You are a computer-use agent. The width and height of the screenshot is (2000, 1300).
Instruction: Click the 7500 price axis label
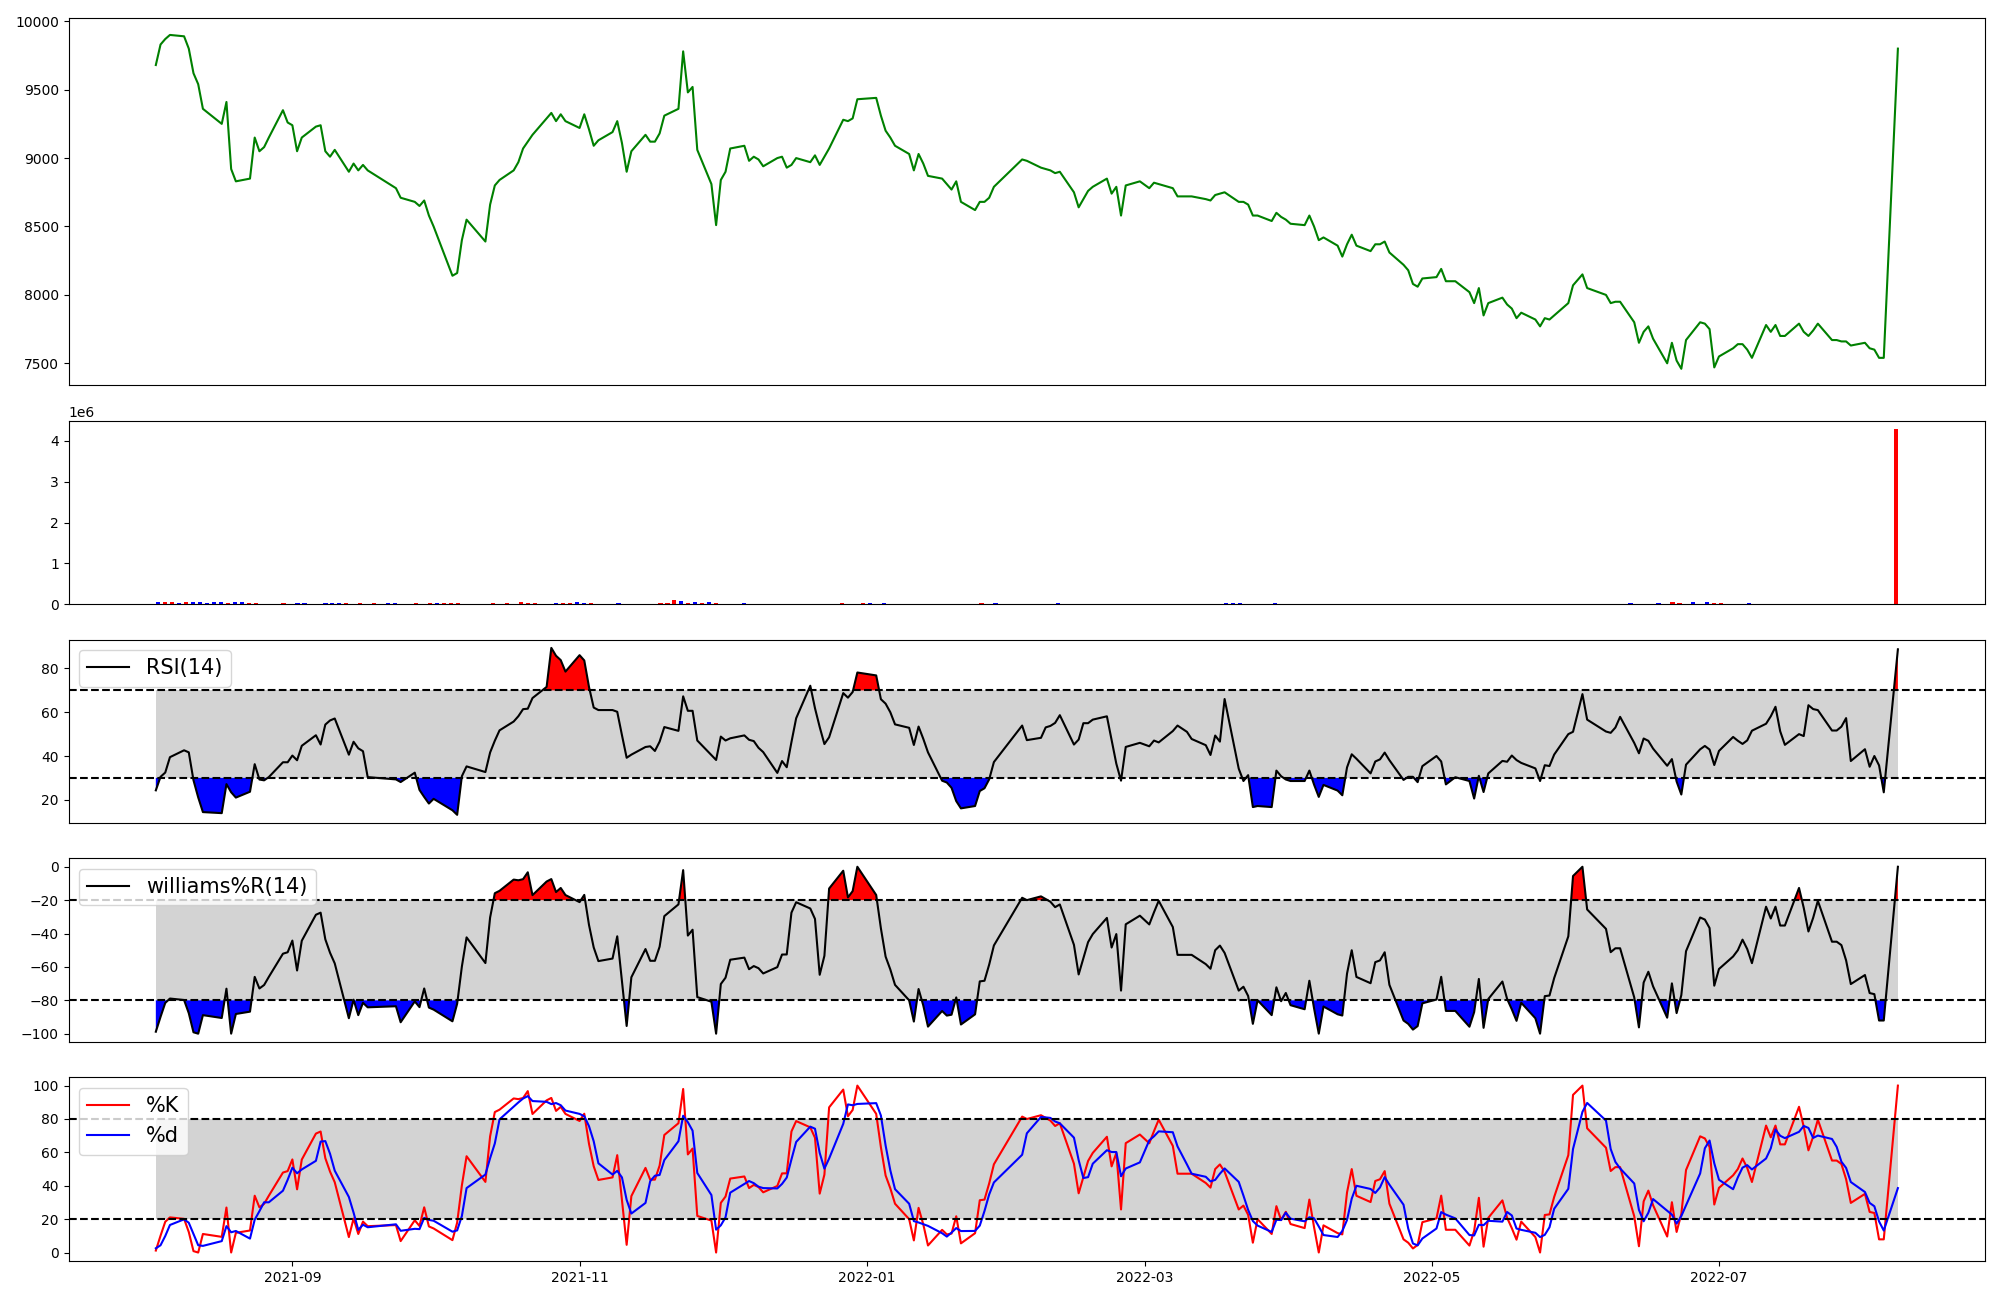click(40, 364)
